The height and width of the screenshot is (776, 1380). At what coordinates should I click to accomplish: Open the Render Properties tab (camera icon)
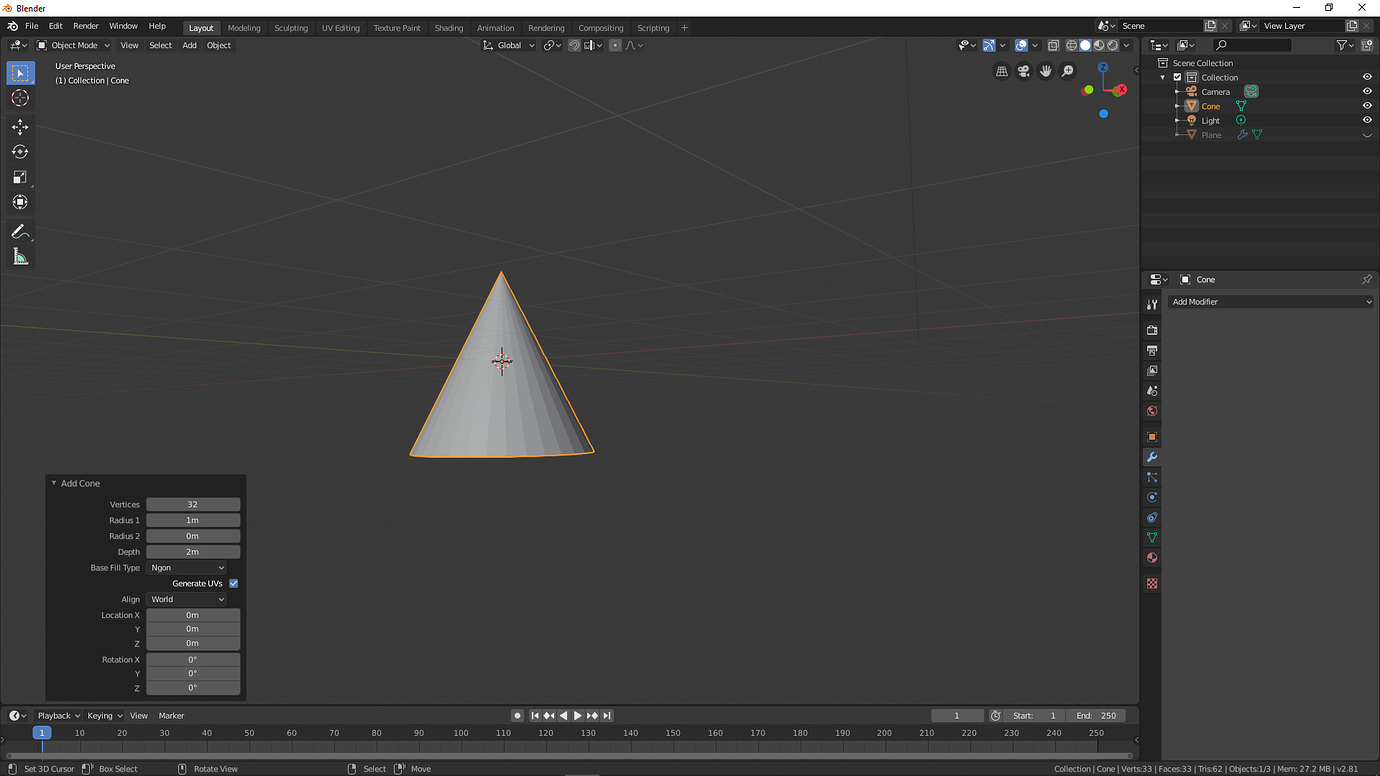coord(1151,330)
